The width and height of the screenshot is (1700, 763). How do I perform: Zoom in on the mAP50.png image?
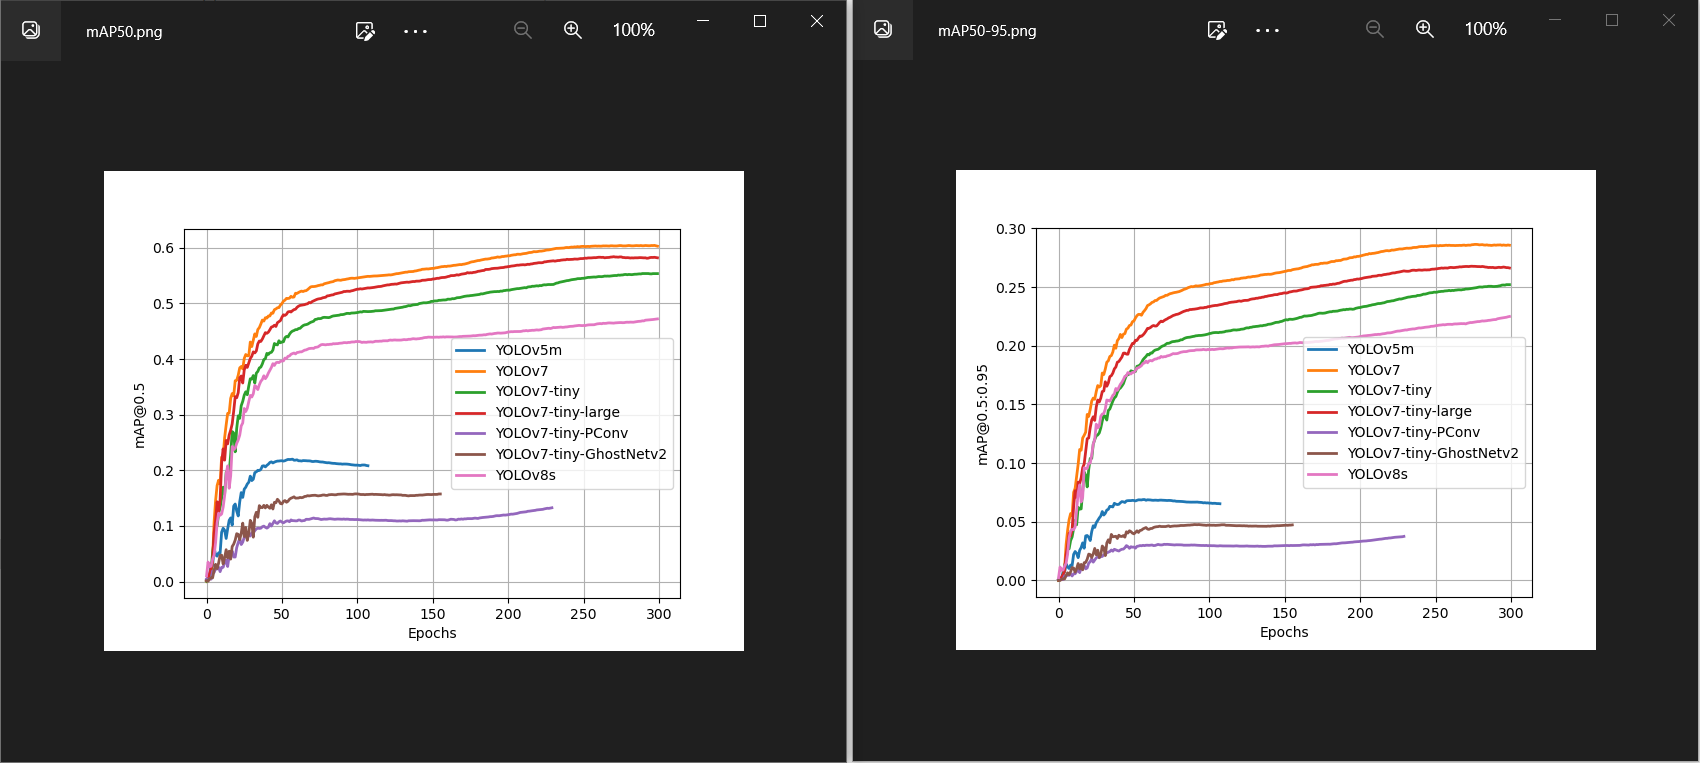click(x=573, y=30)
